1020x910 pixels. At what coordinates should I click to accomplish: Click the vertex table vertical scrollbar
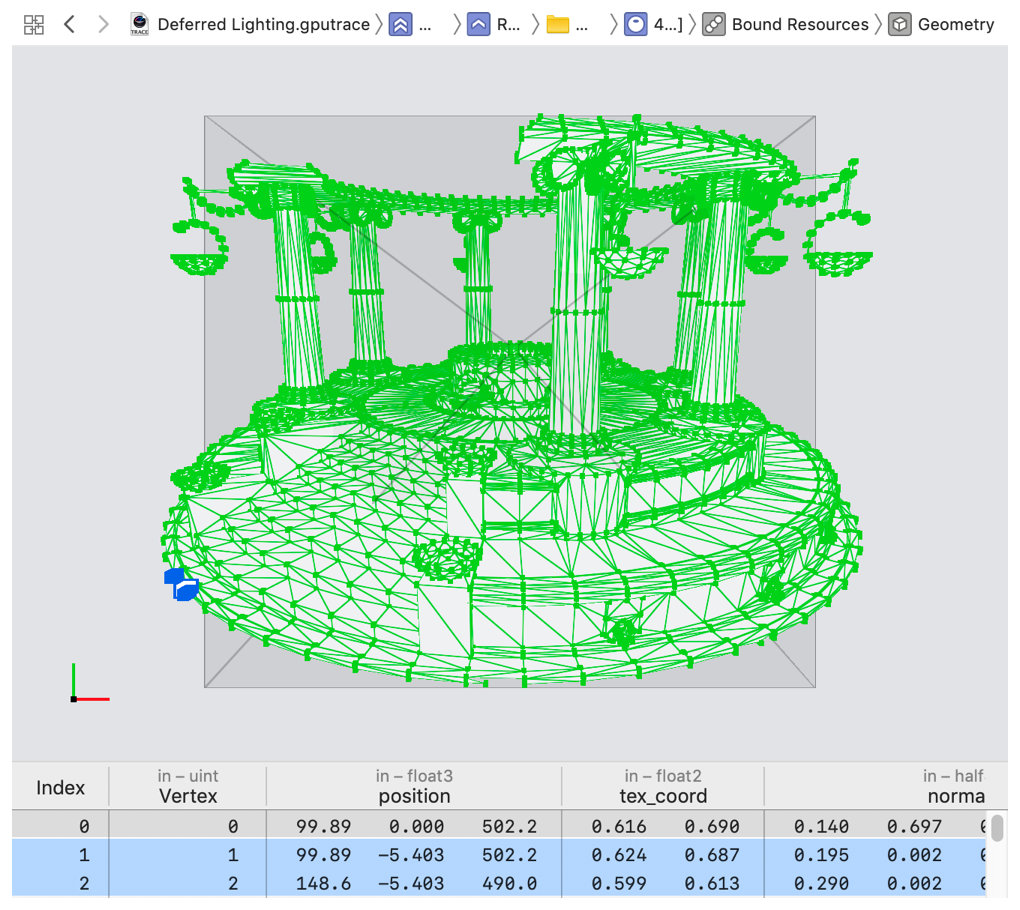coord(997,829)
